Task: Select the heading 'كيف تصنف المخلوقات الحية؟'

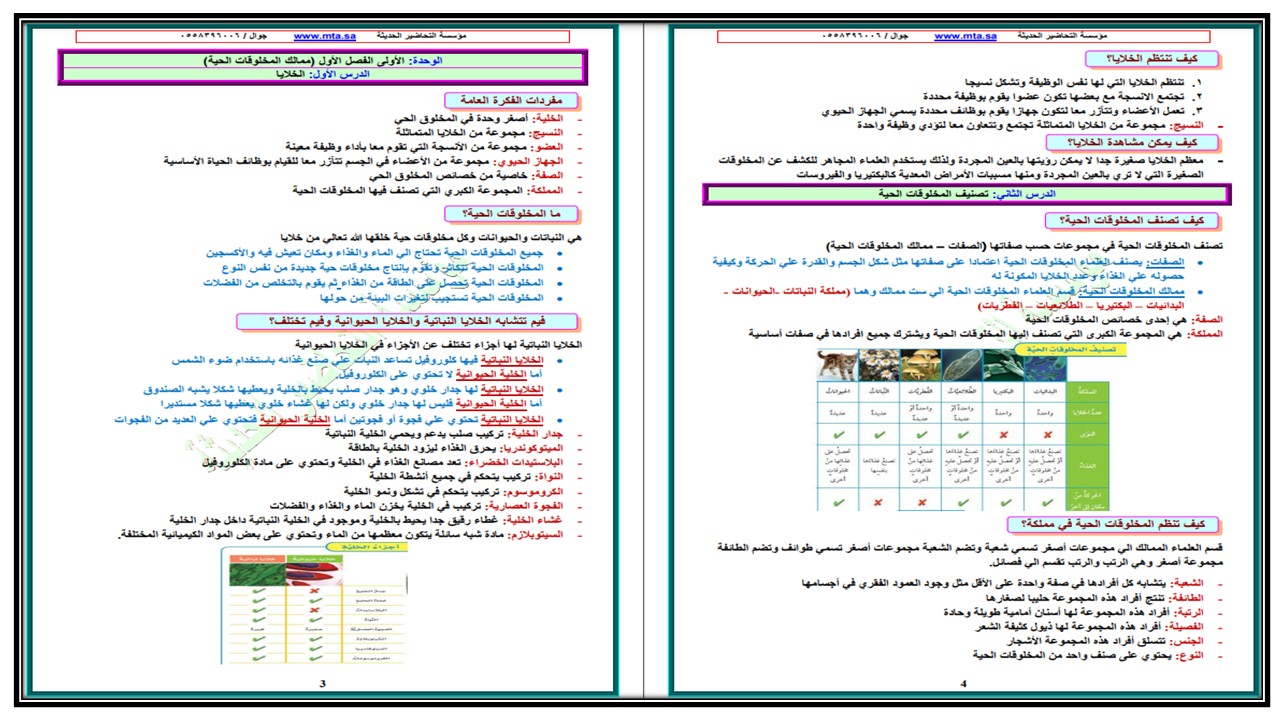Action: tap(1133, 220)
